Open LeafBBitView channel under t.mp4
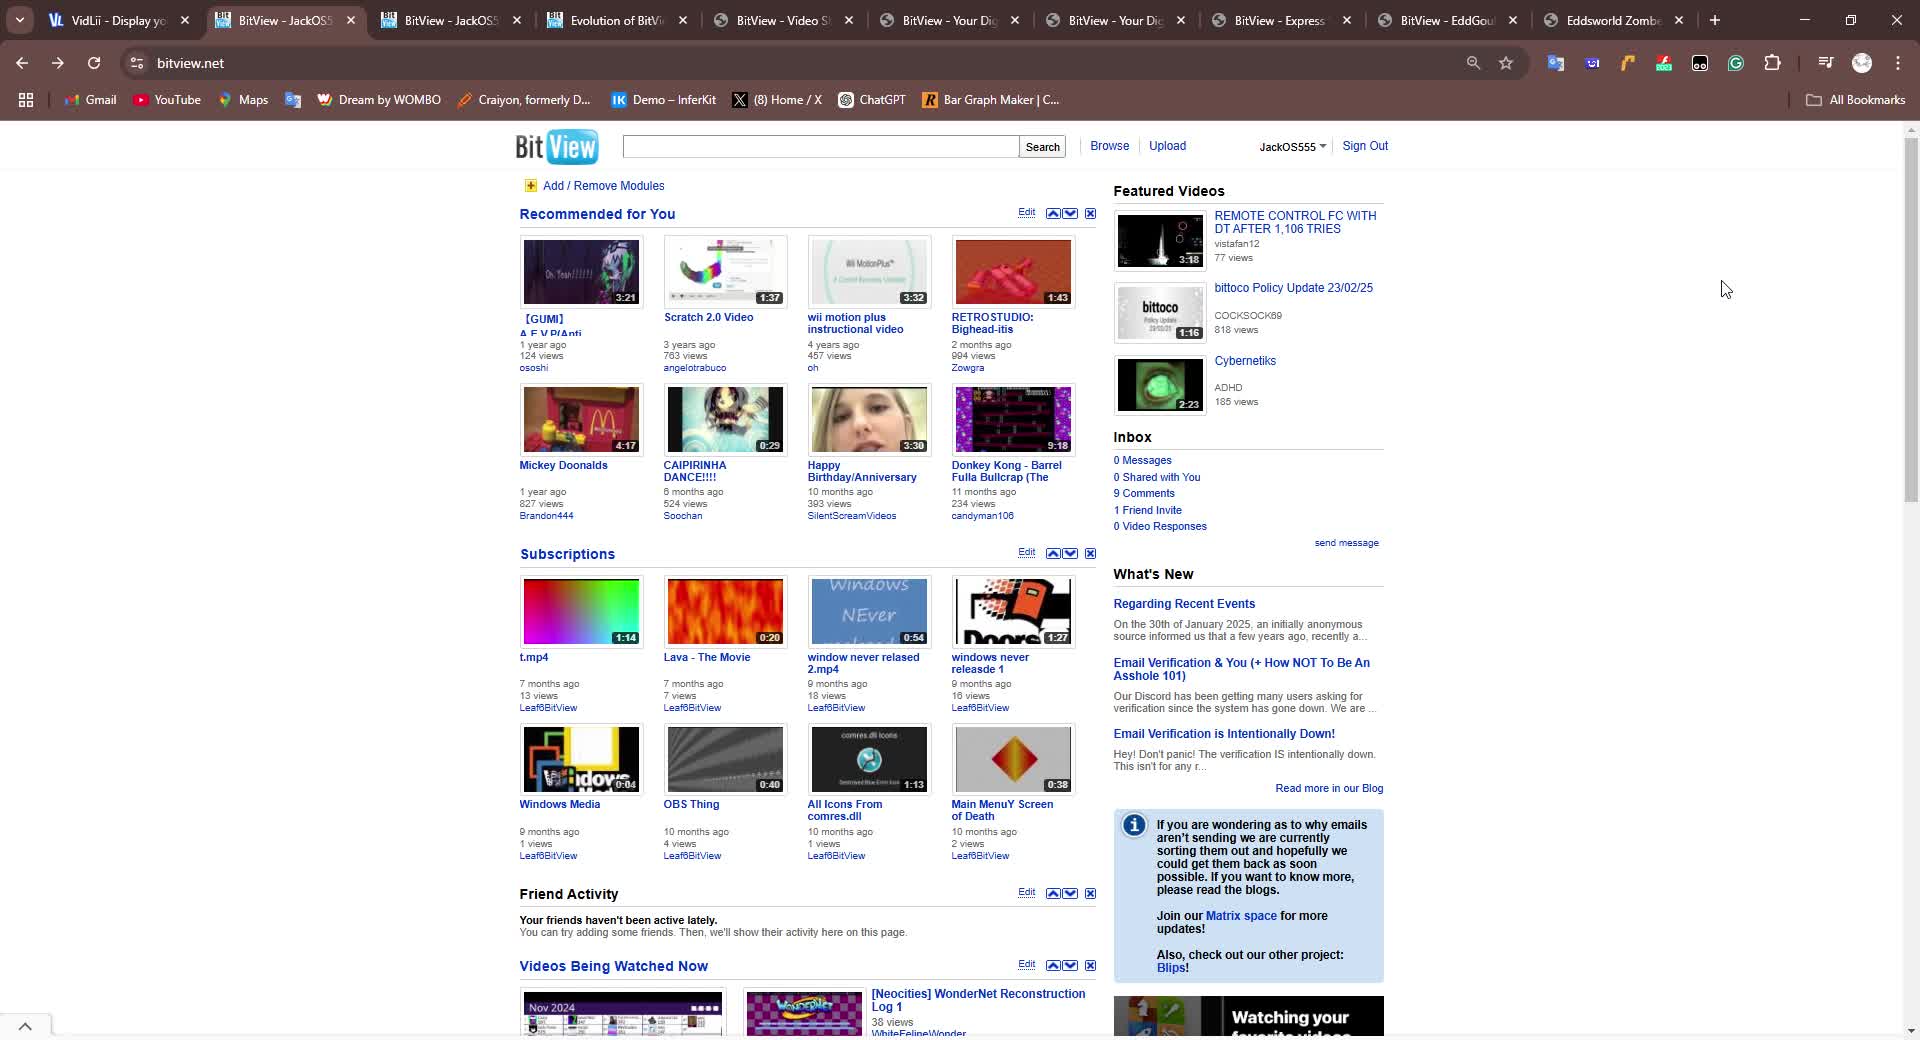This screenshot has width=1920, height=1040. point(548,708)
